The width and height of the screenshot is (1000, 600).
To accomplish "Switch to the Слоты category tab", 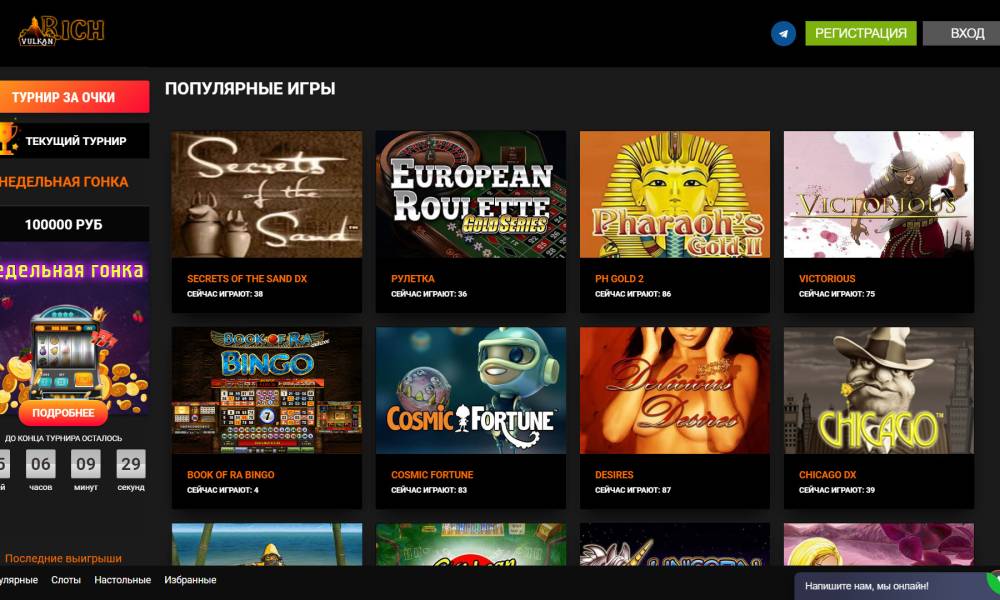I will click(x=66, y=580).
